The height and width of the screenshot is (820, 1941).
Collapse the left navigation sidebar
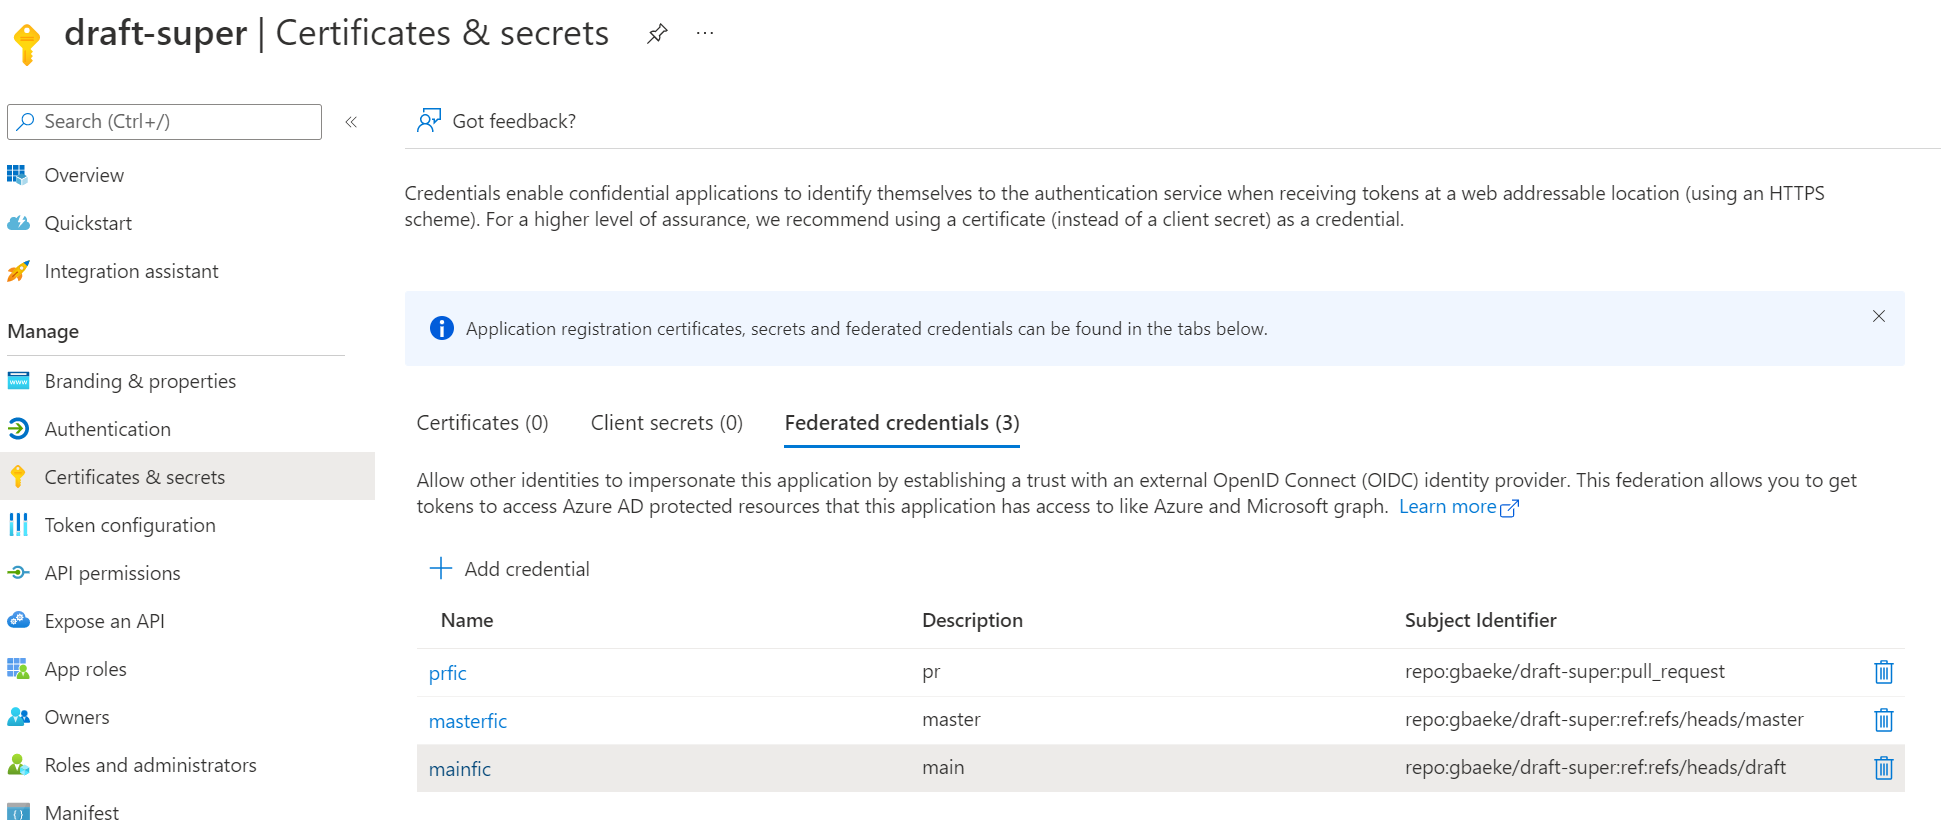pyautogui.click(x=351, y=122)
